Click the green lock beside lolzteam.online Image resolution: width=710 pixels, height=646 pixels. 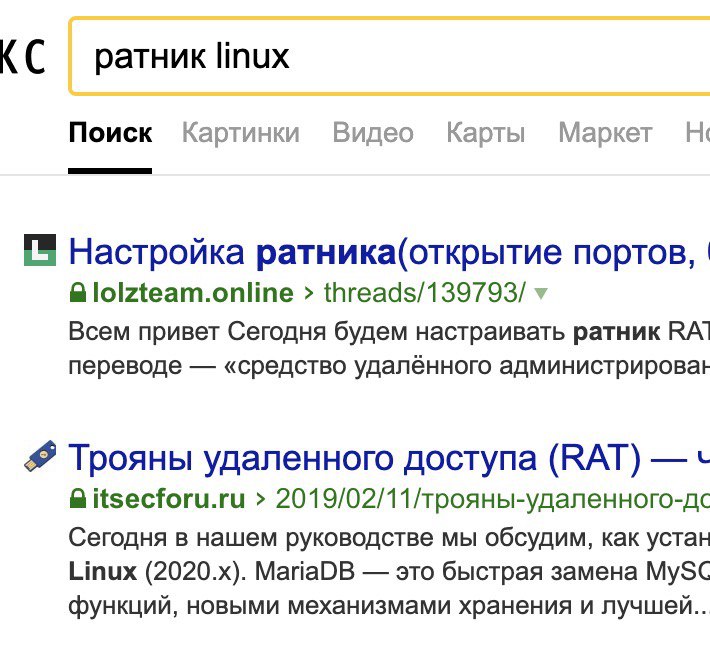tap(77, 294)
